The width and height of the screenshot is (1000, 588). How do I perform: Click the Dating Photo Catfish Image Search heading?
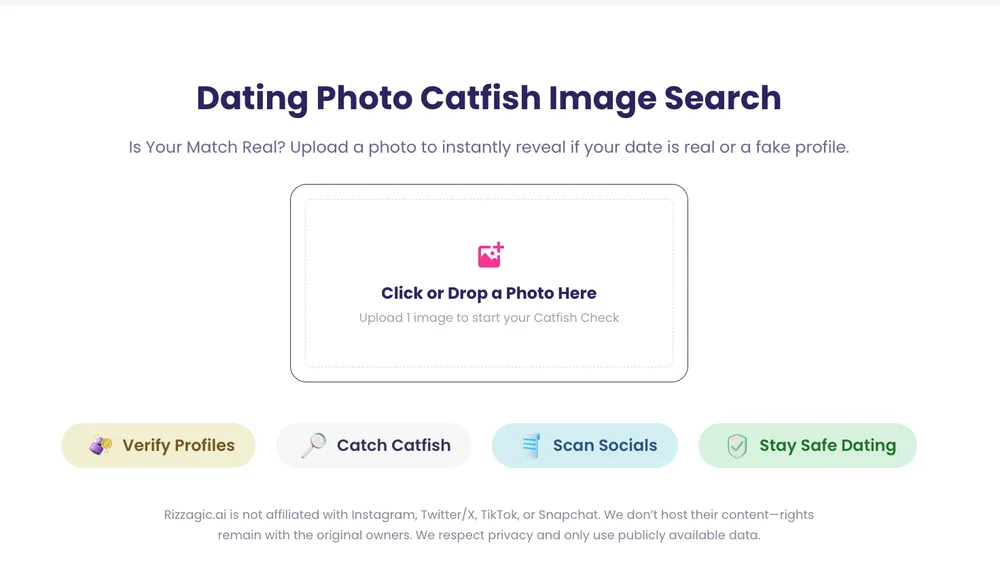pyautogui.click(x=488, y=98)
